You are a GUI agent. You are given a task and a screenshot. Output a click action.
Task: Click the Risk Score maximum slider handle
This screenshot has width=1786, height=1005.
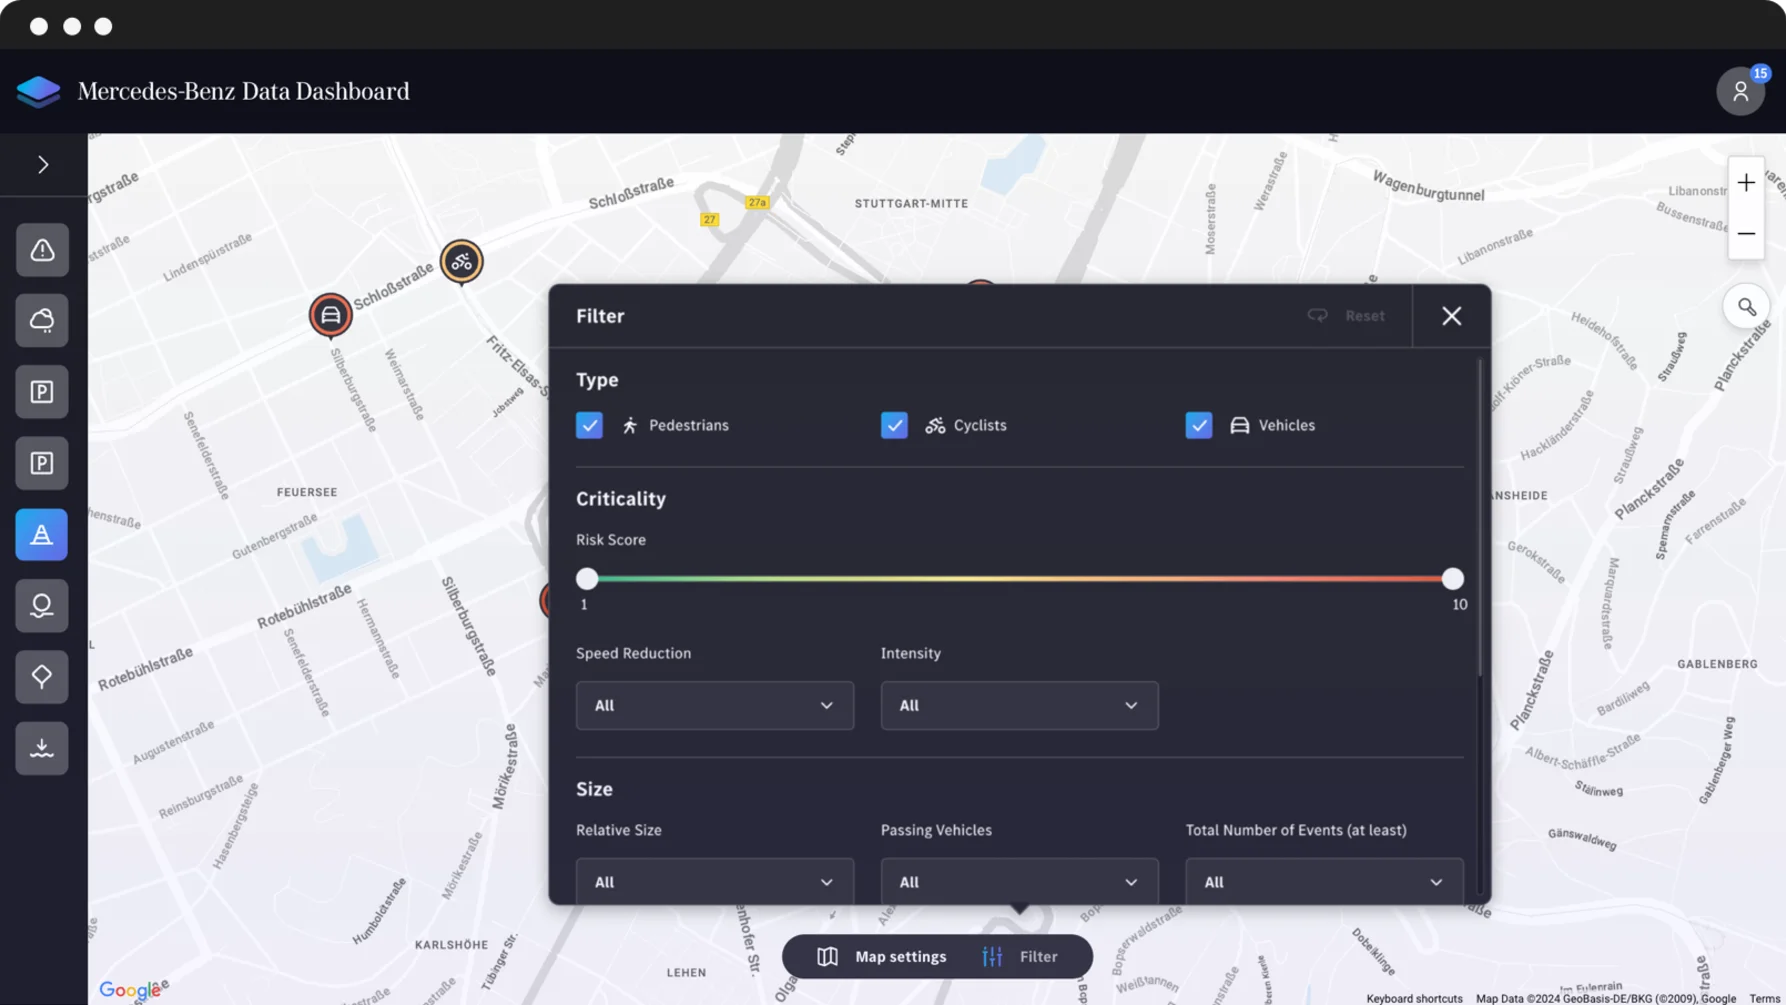(x=1452, y=579)
